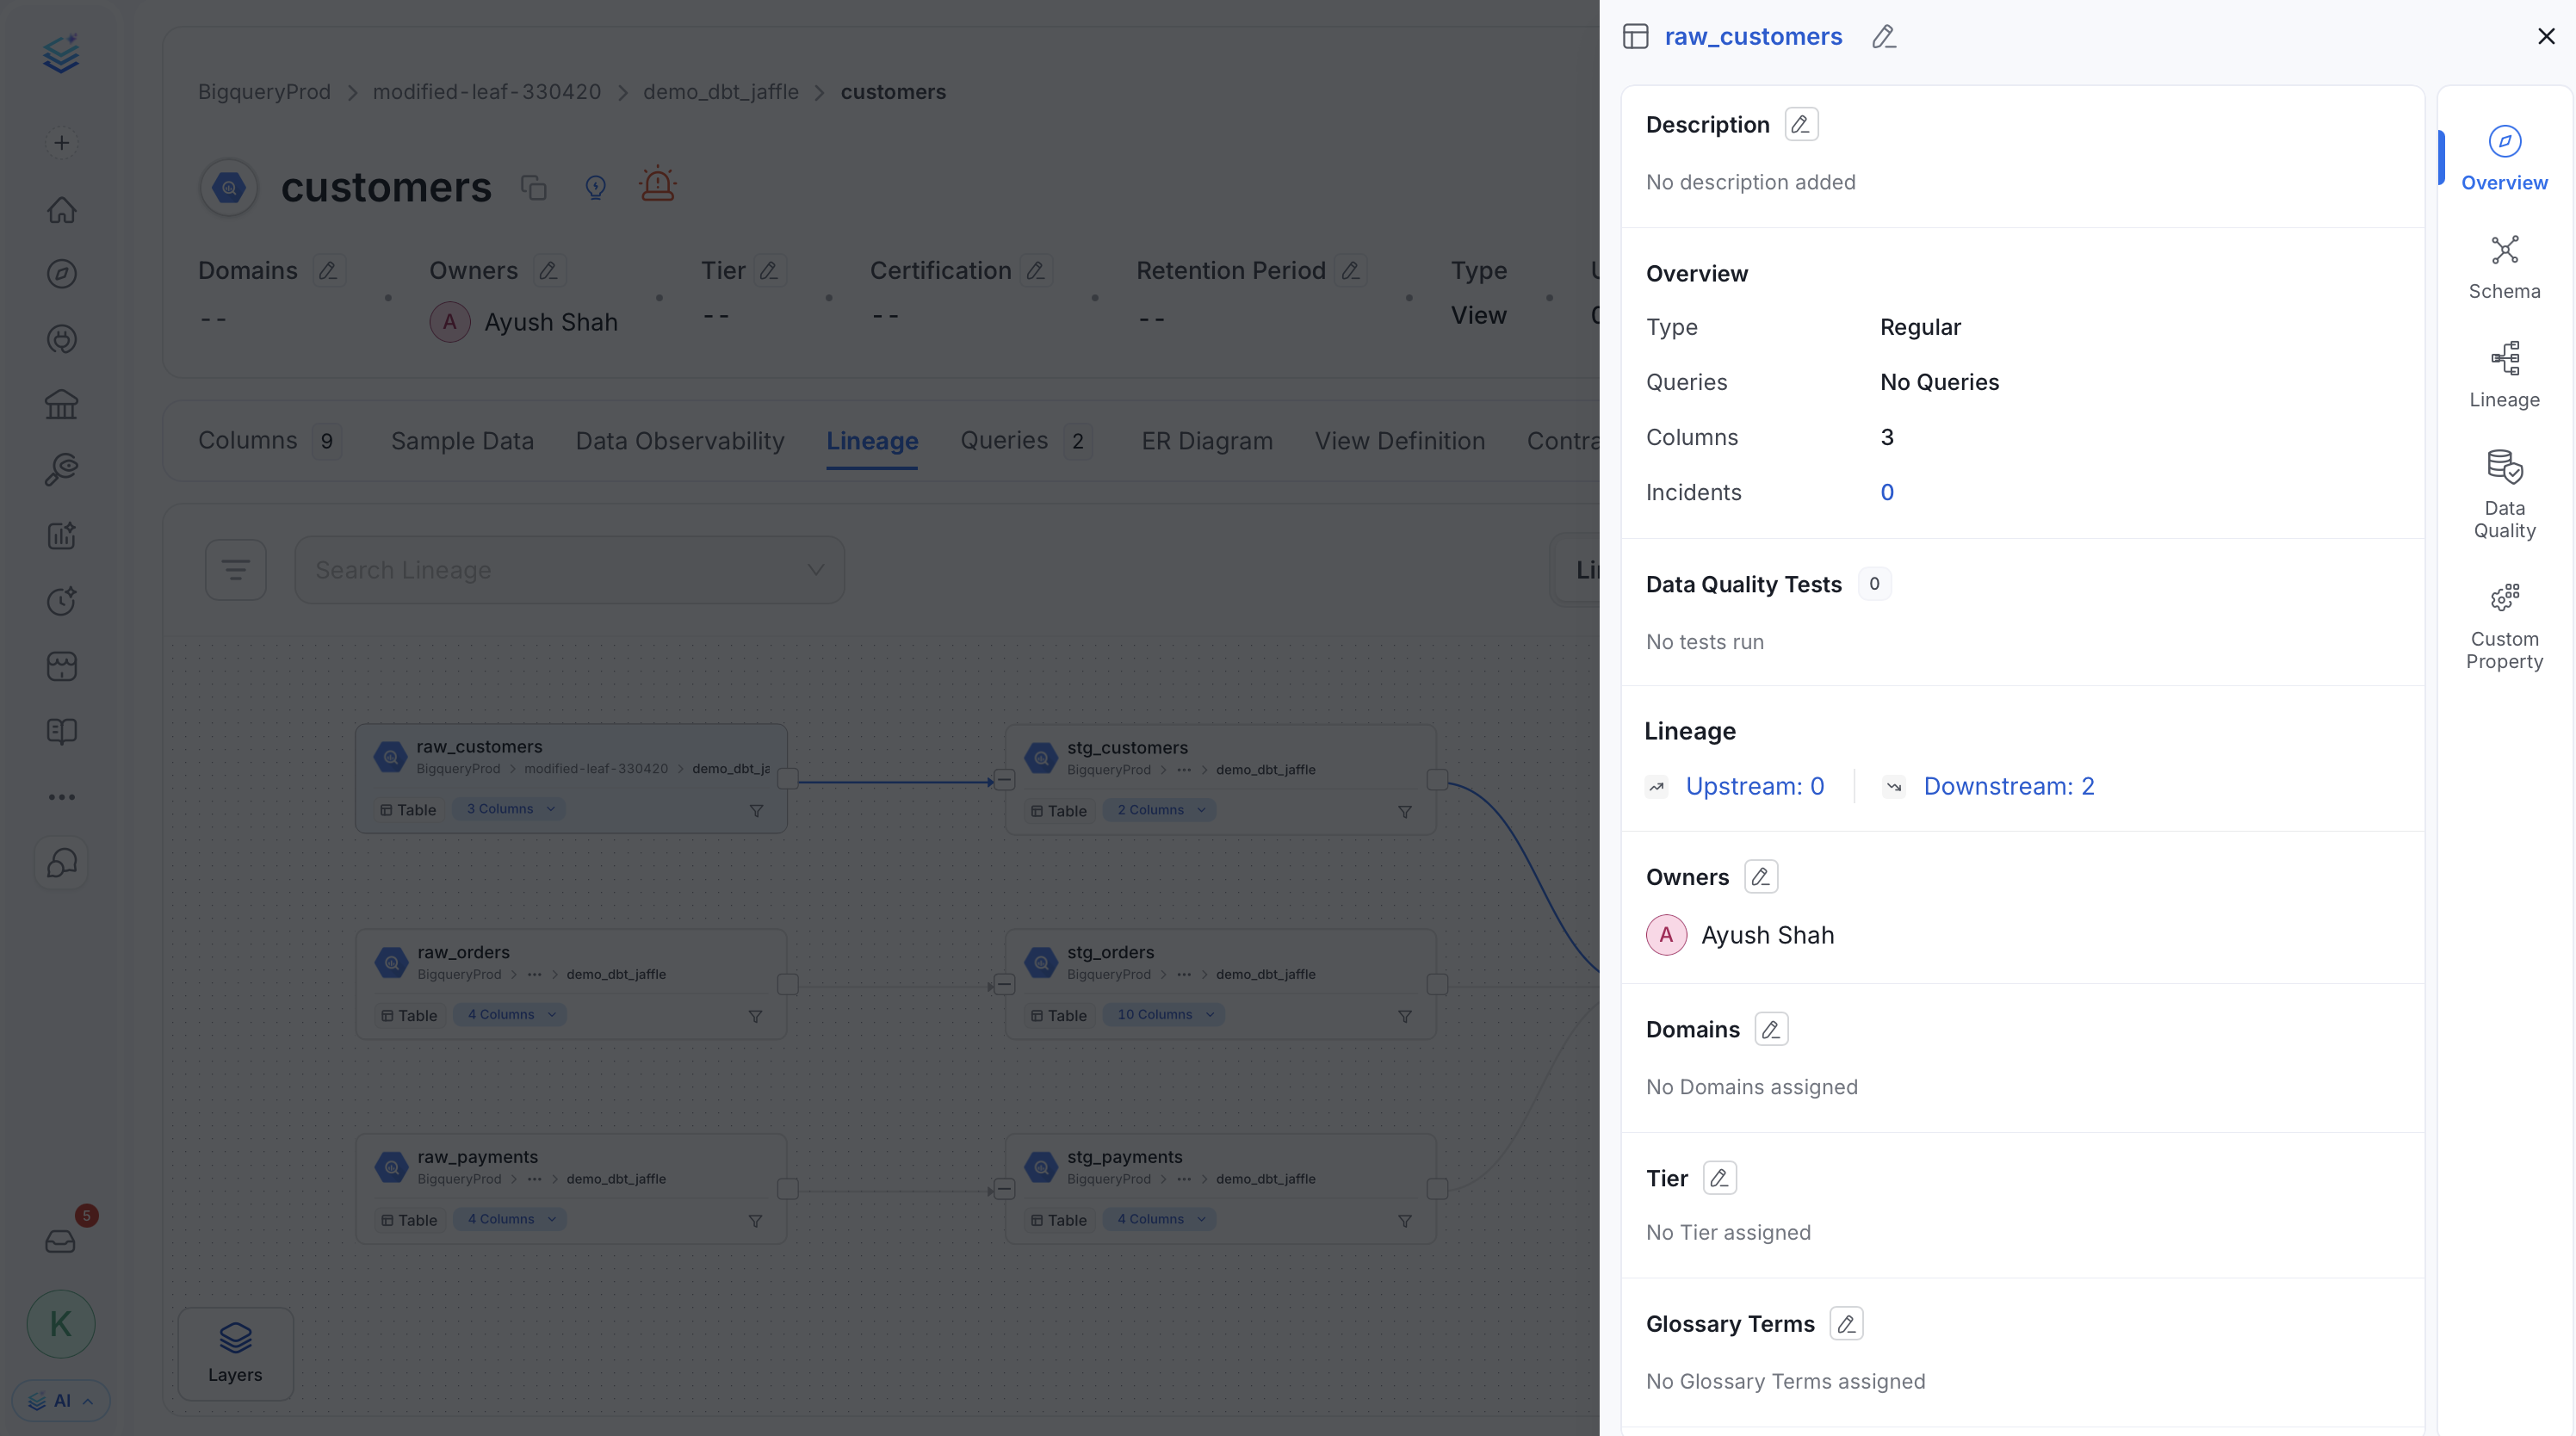This screenshot has width=2576, height=1436.
Task: Click the Downstream: 2 link
Action: [2008, 786]
